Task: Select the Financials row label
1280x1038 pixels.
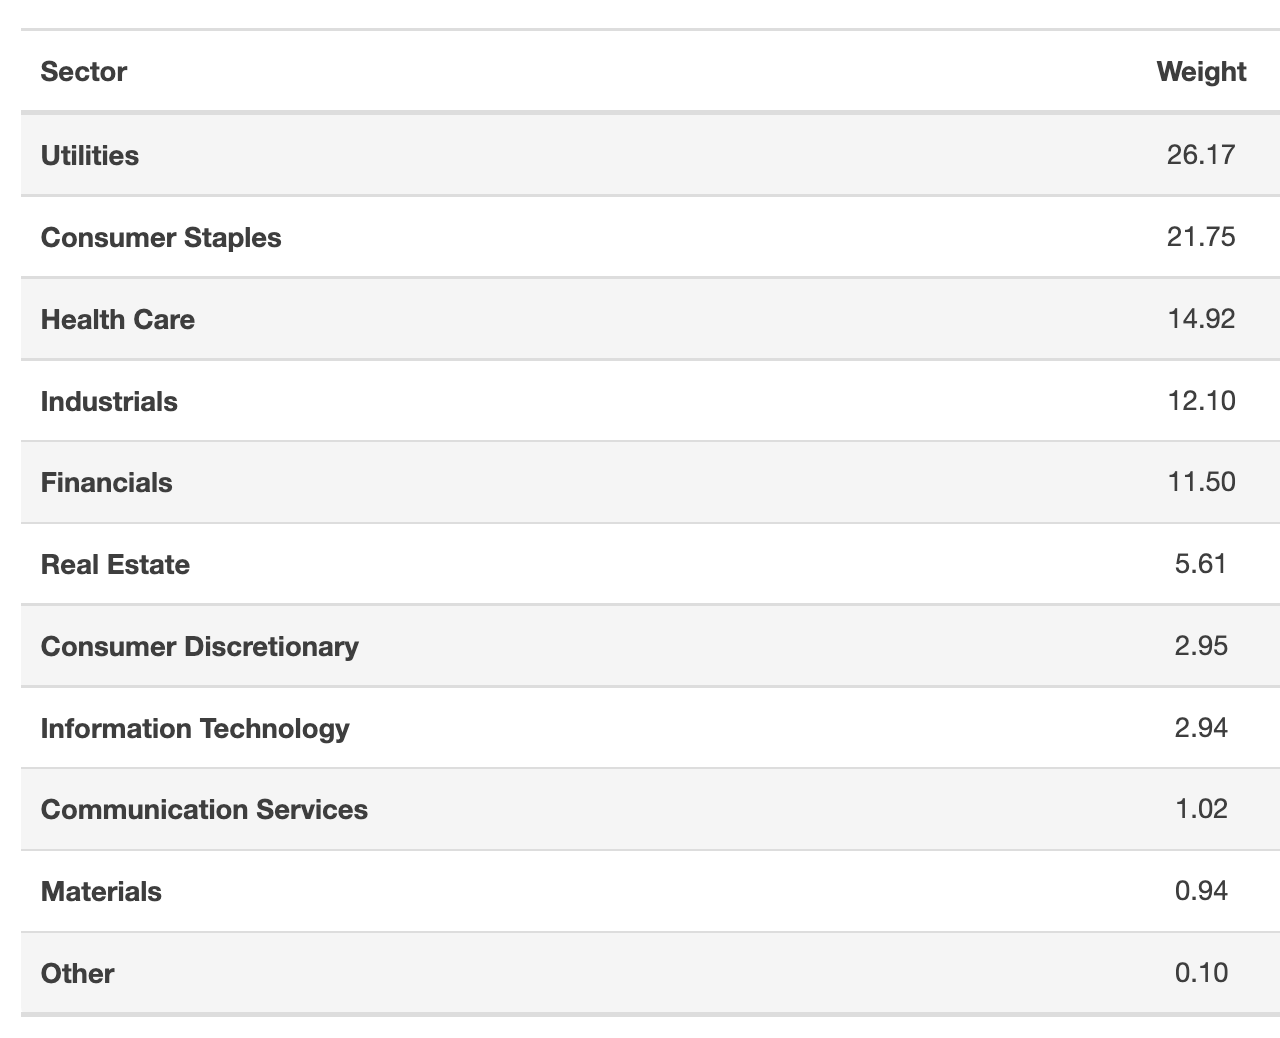Action: (x=106, y=483)
